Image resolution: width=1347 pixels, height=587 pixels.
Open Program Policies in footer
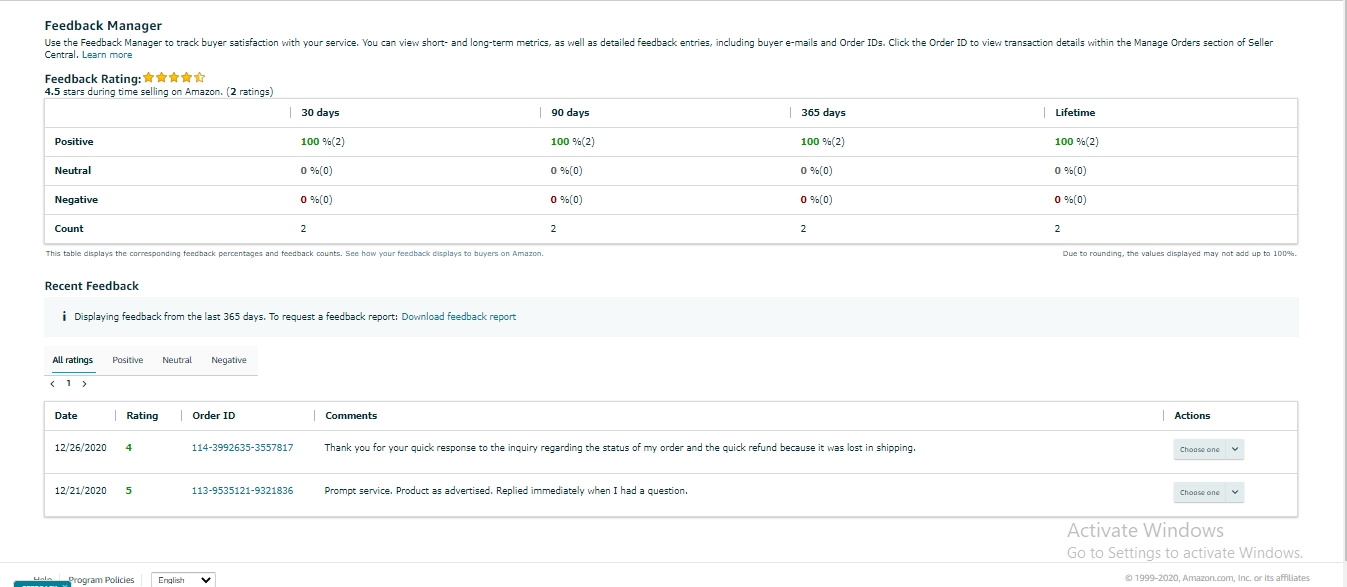pyautogui.click(x=101, y=579)
